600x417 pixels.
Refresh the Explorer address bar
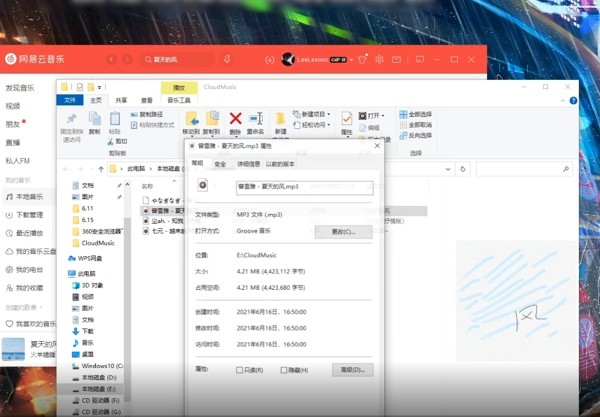click(x=463, y=169)
